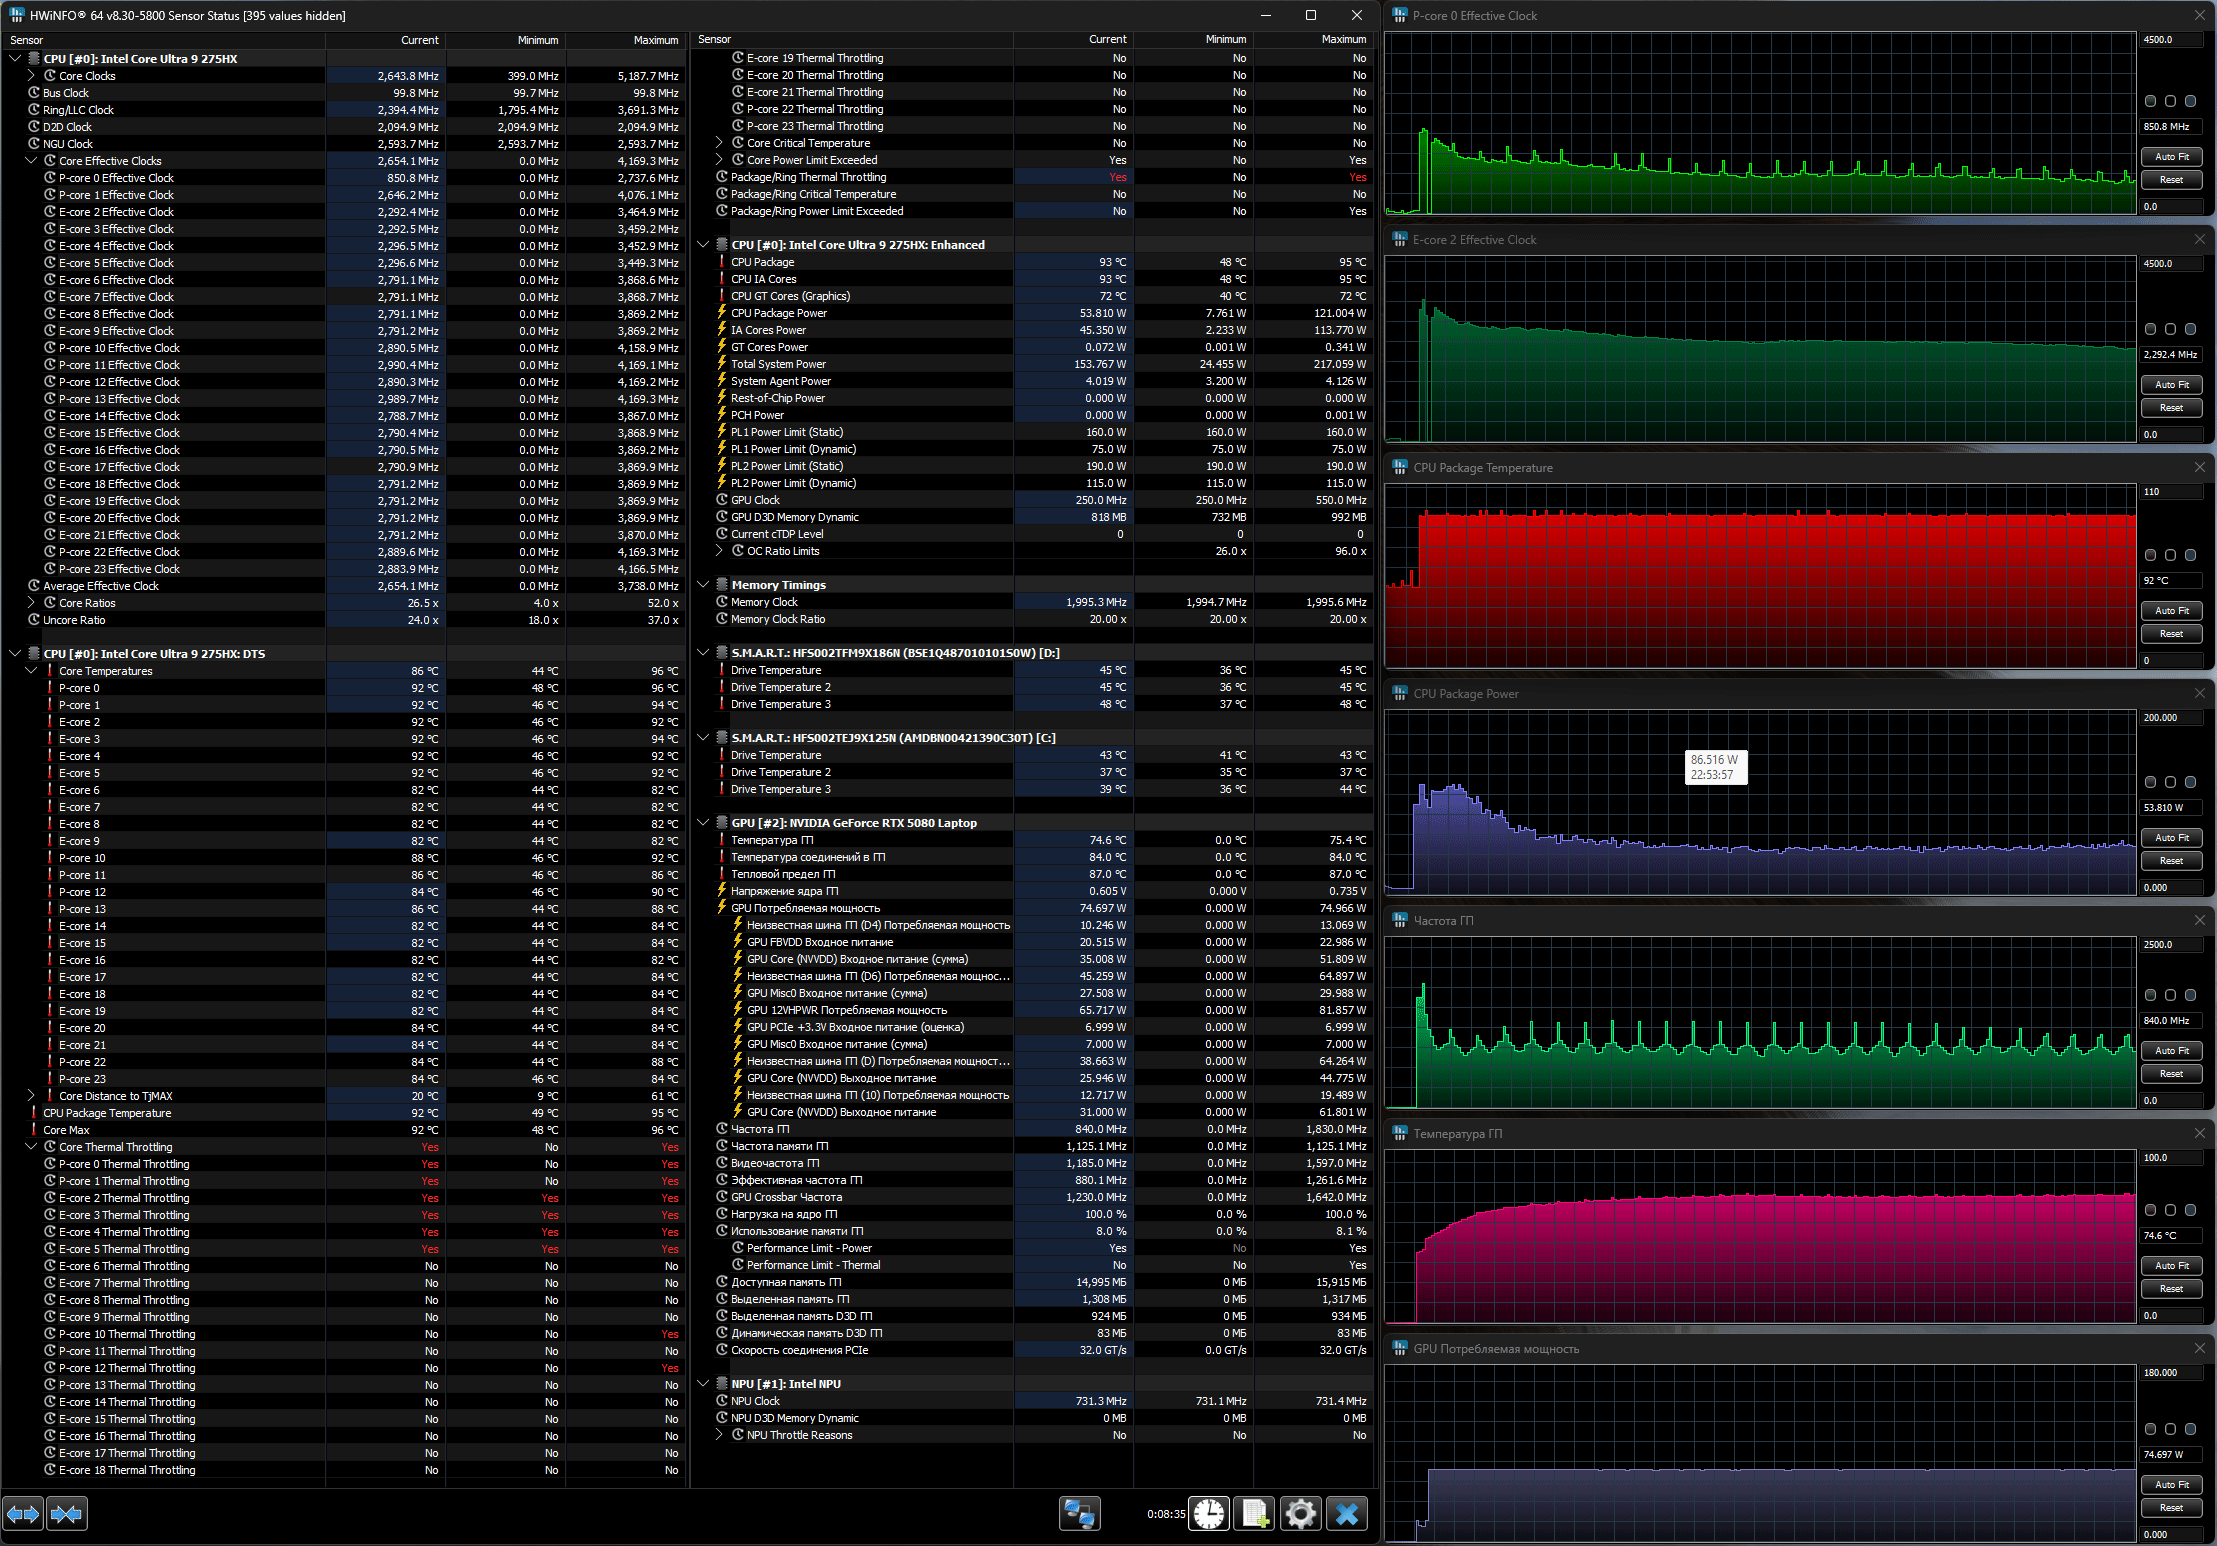Click the shrink columns arrows button
The image size is (2217, 1546).
[67, 1514]
